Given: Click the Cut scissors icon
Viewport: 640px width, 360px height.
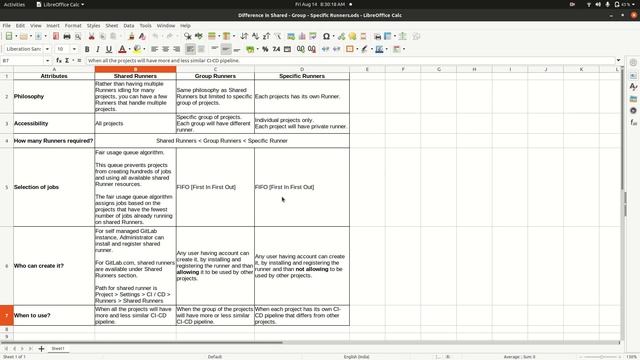Looking at the screenshot, I should pos(91,36).
